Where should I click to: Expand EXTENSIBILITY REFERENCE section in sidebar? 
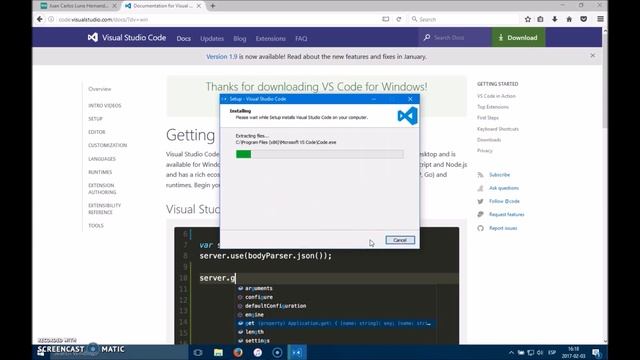click(104, 209)
